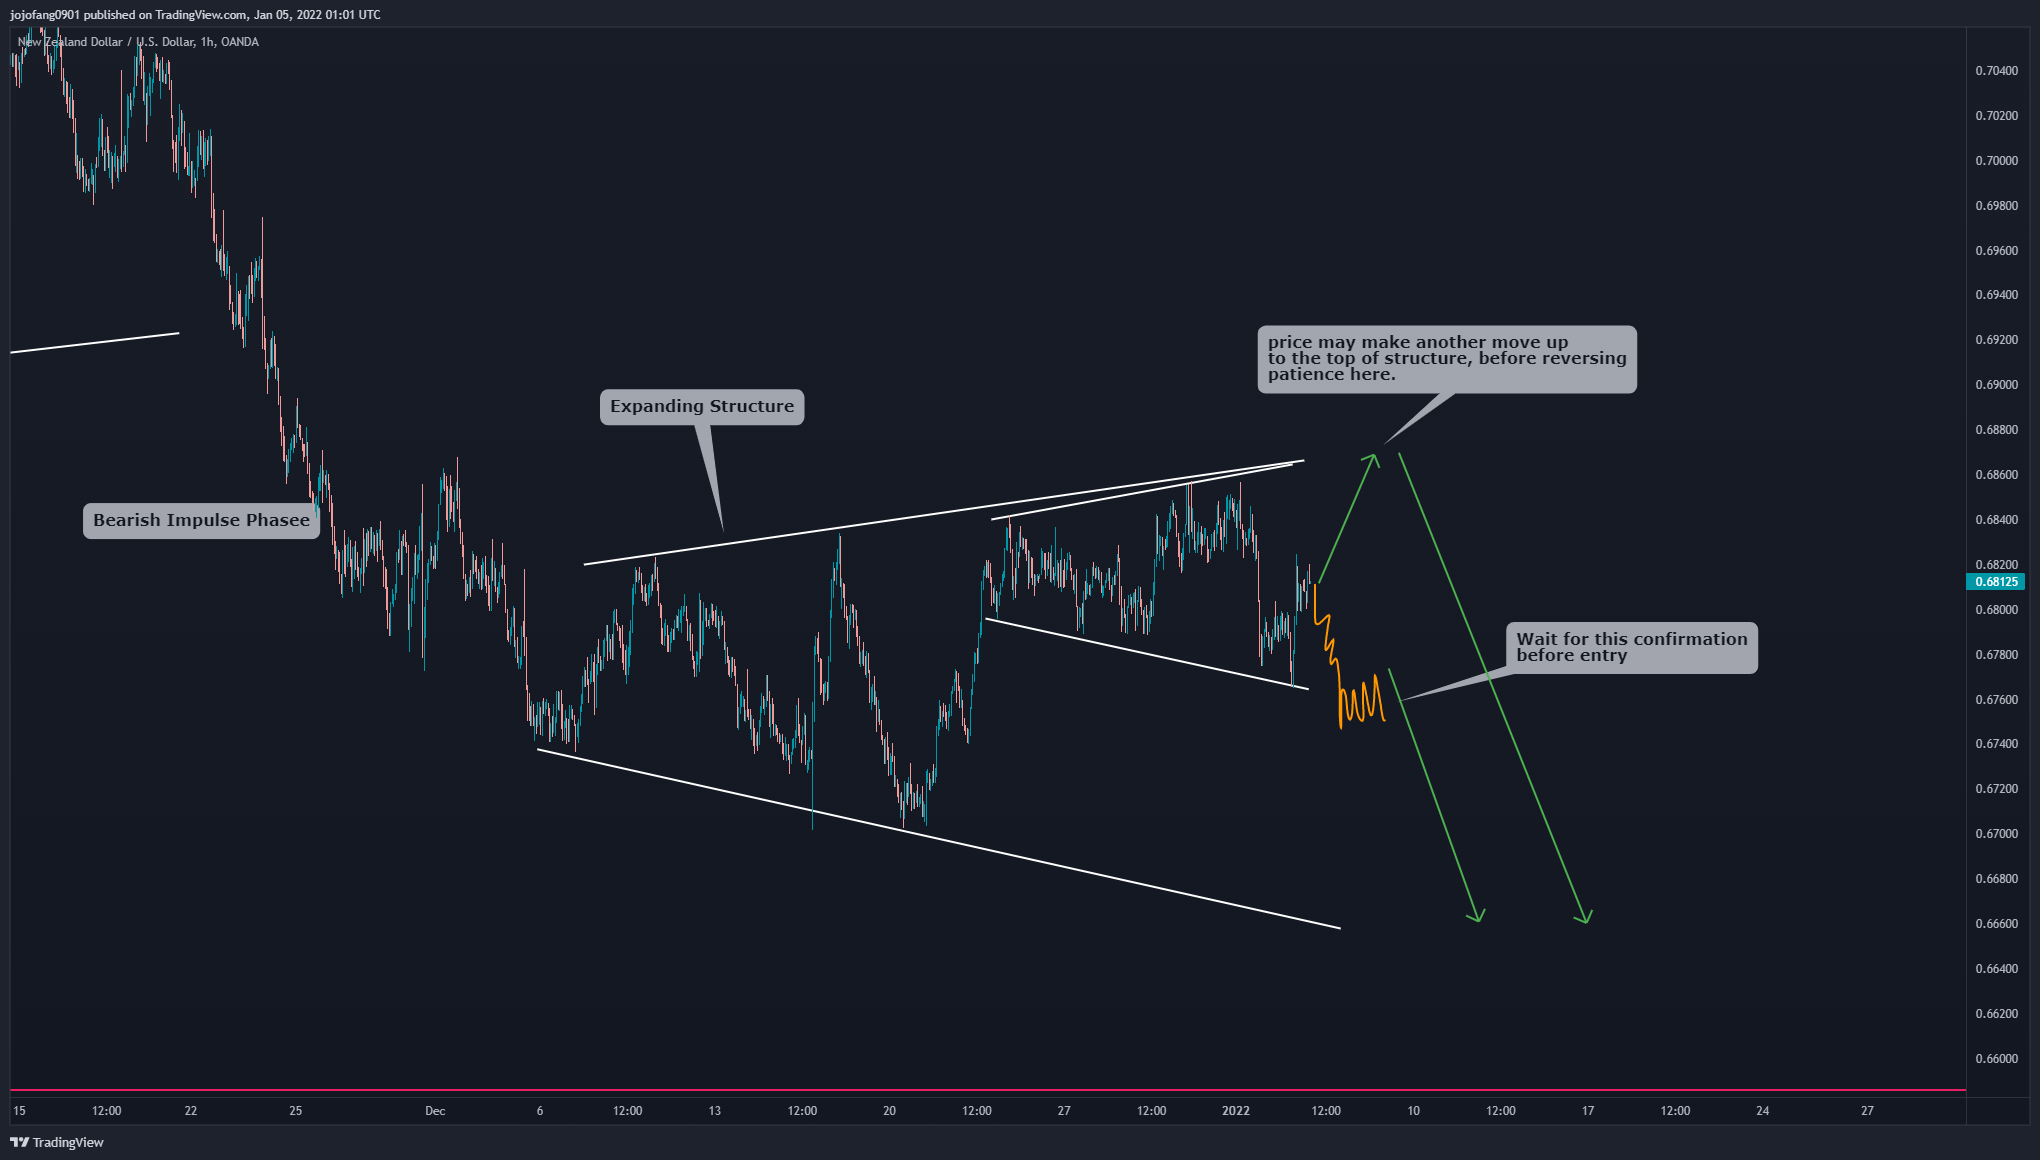2040x1160 pixels.
Task: Click the 0.66000 price axis label
Action: (1996, 1059)
